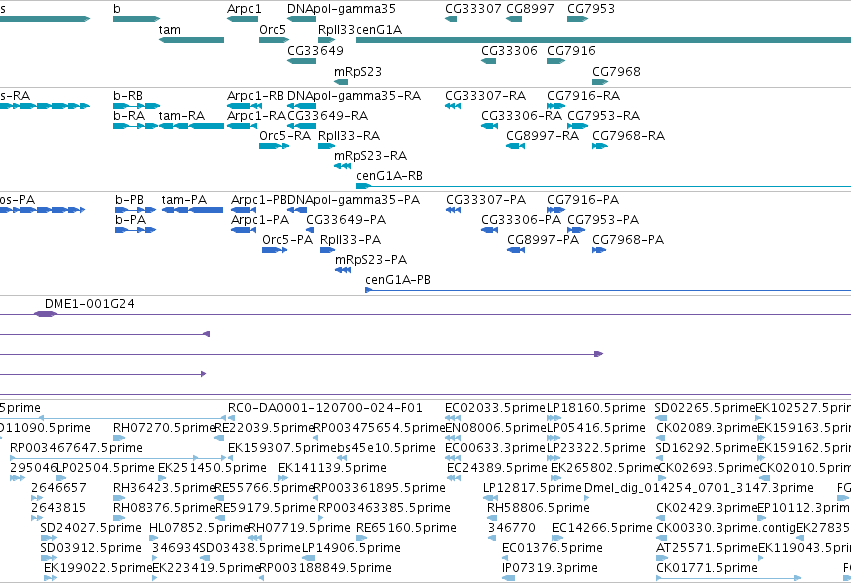Select the long cenG1A gene bar
Screen dimensions: 851x583
[x=604, y=40]
